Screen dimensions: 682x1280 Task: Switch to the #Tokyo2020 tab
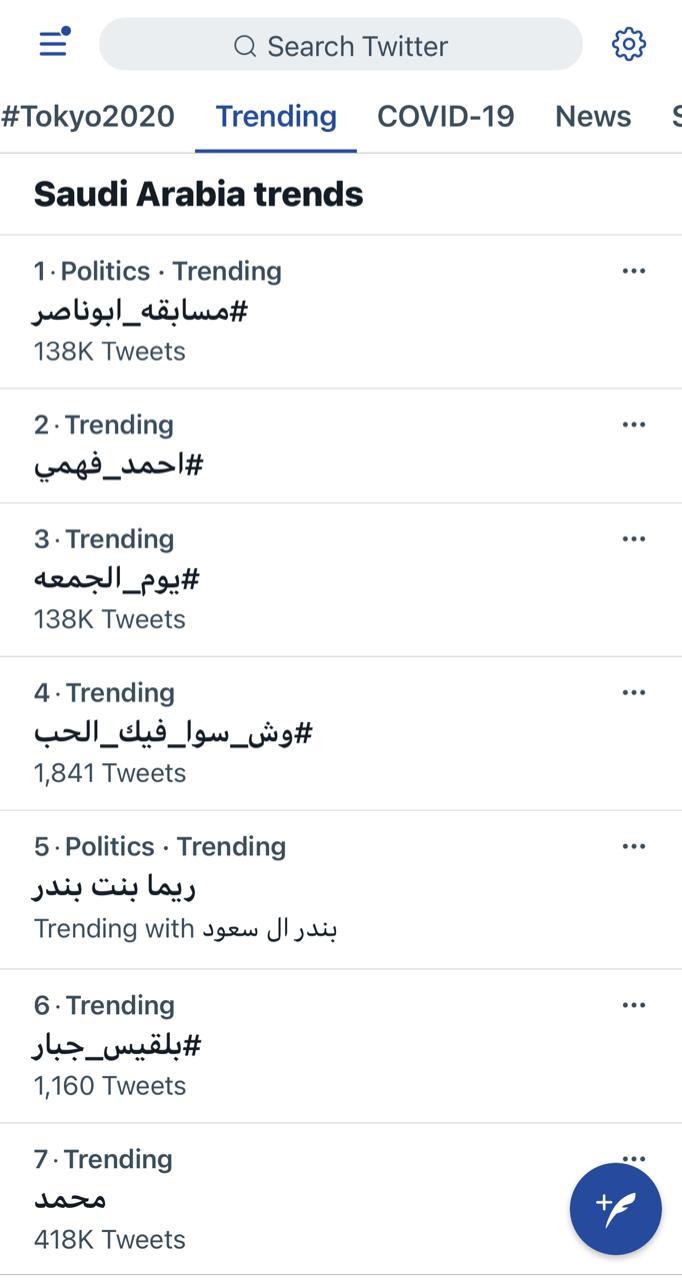pos(88,116)
